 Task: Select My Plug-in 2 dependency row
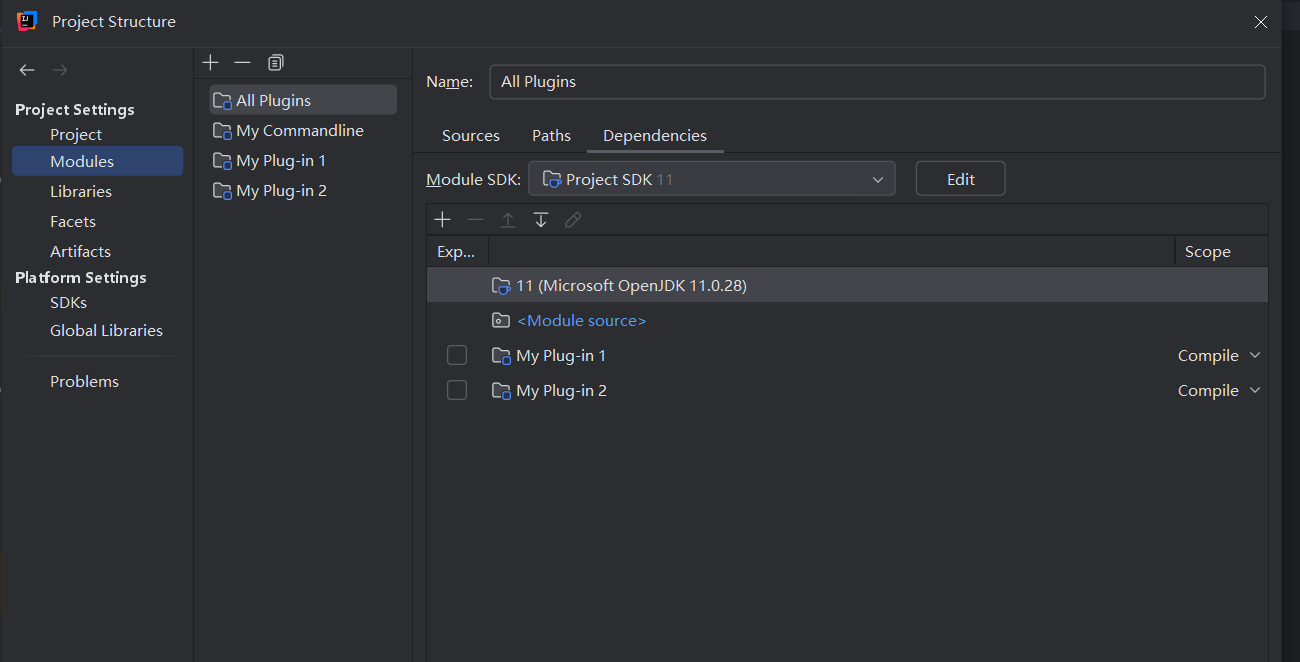(847, 390)
